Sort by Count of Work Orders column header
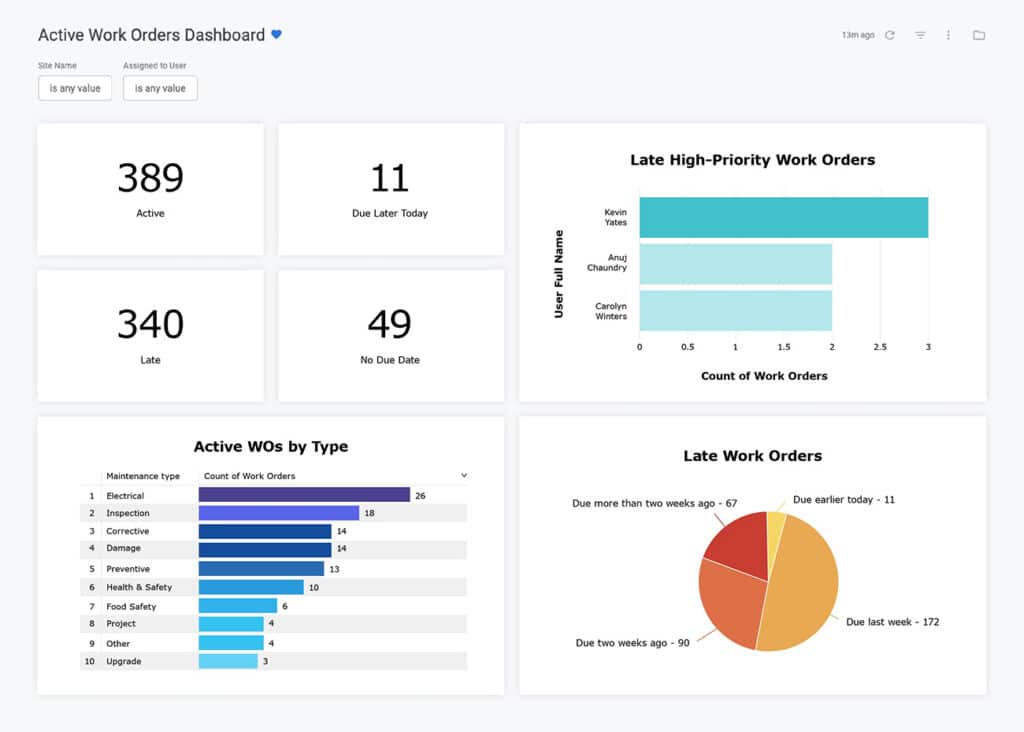The image size is (1024, 732). [x=249, y=476]
